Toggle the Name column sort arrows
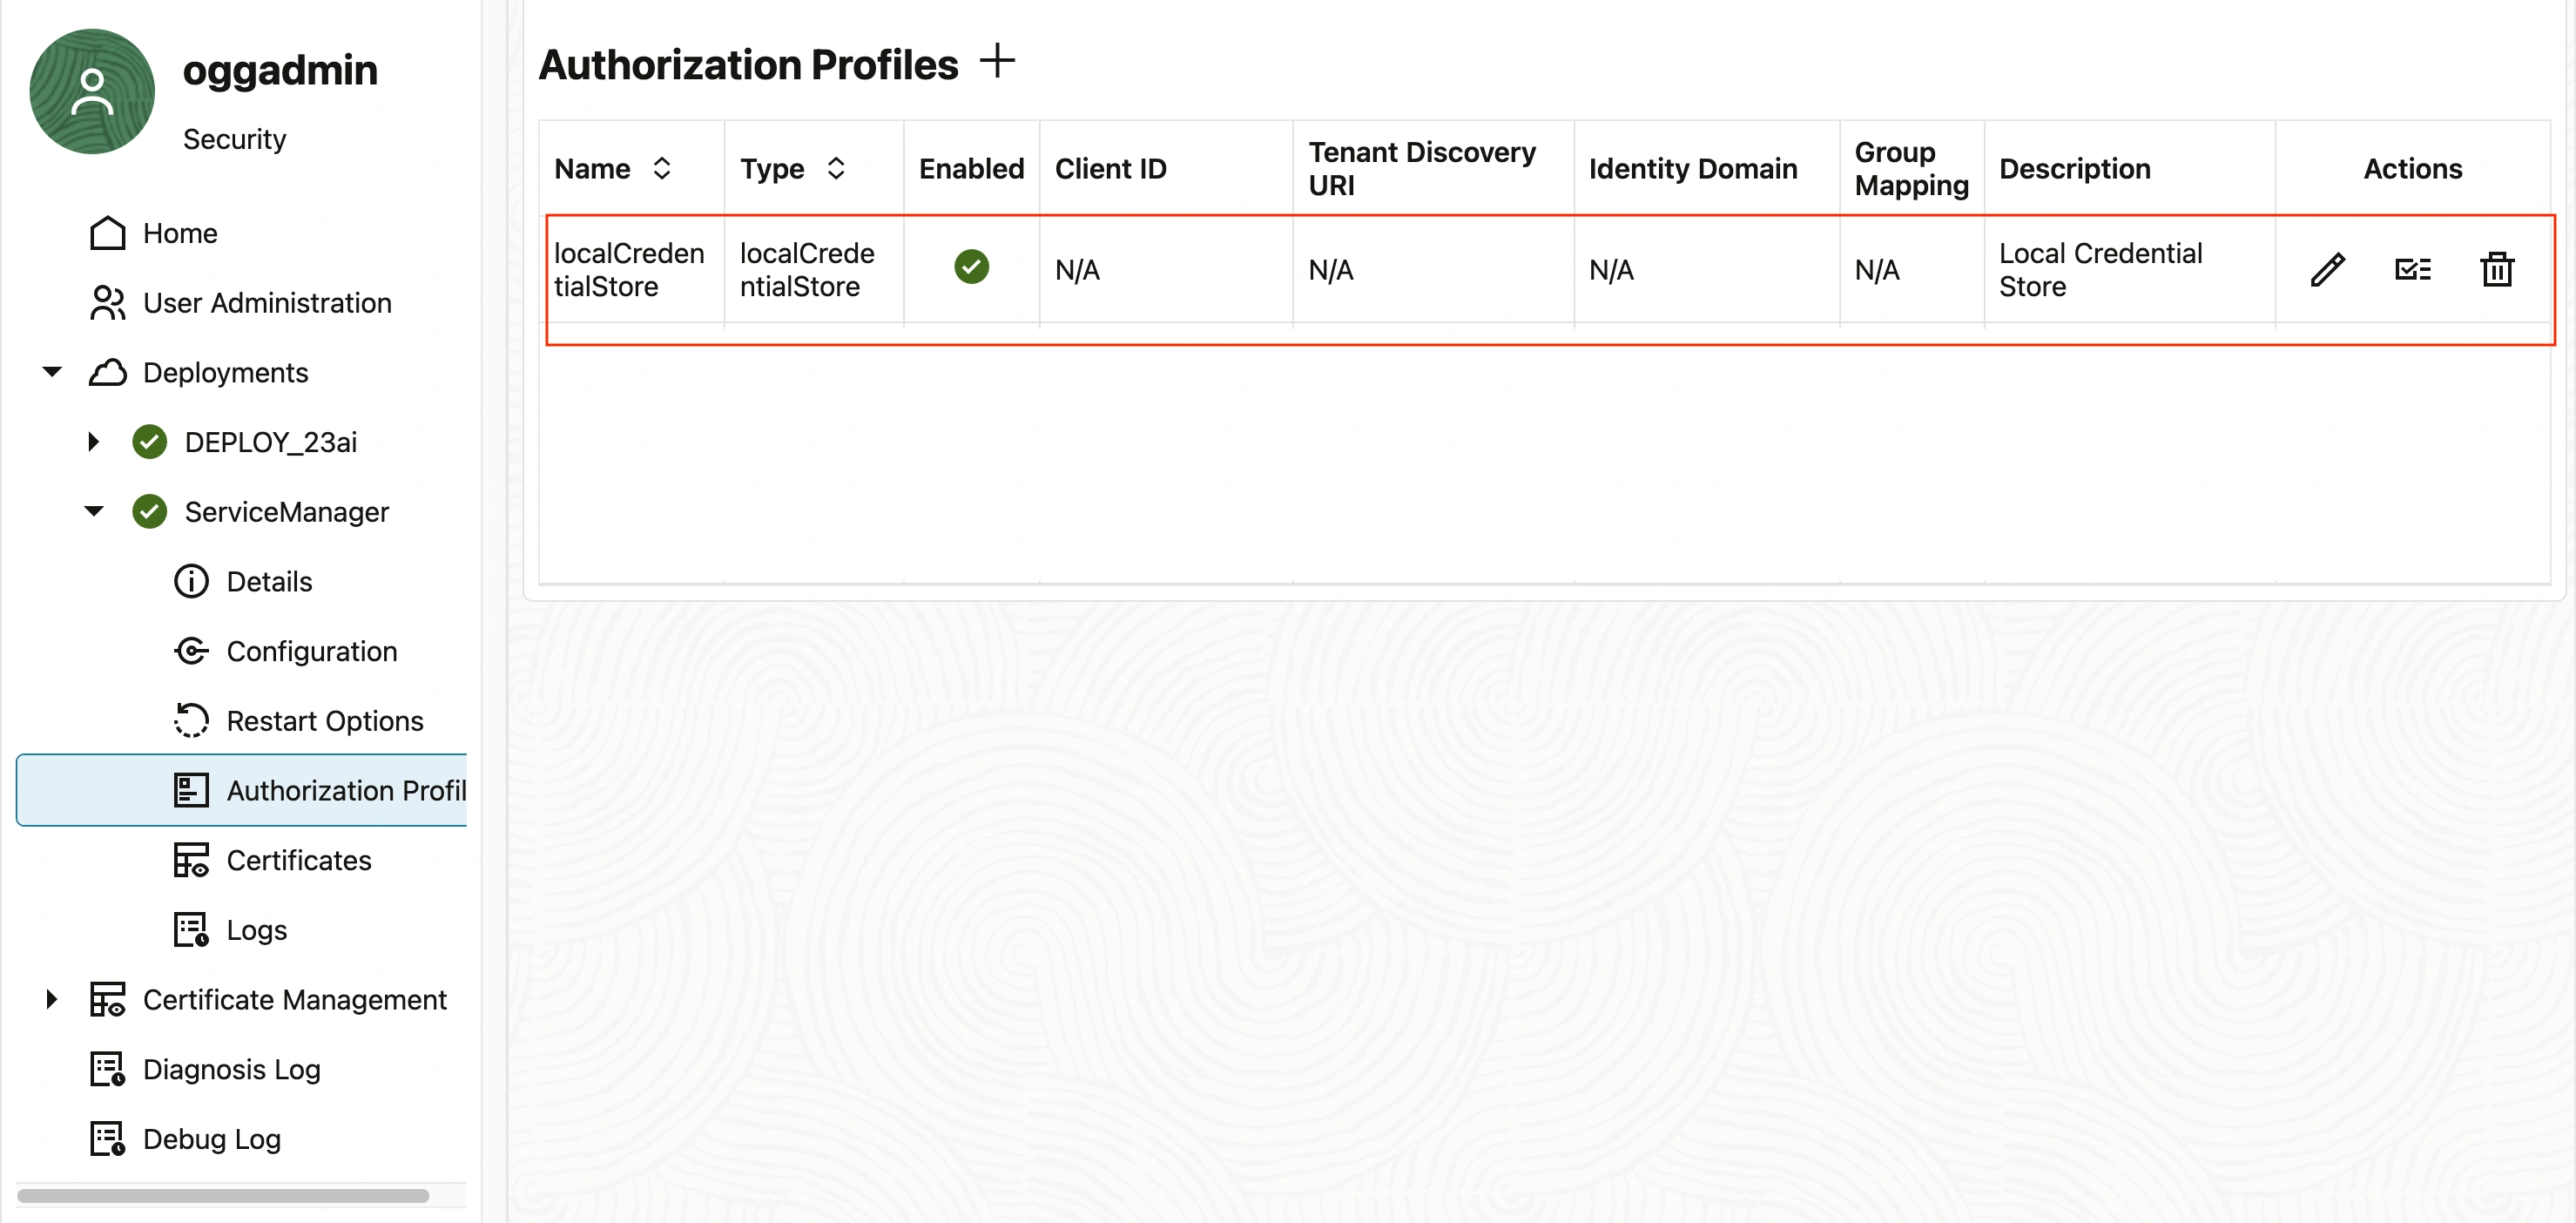This screenshot has height=1223, width=2576. pyautogui.click(x=662, y=169)
